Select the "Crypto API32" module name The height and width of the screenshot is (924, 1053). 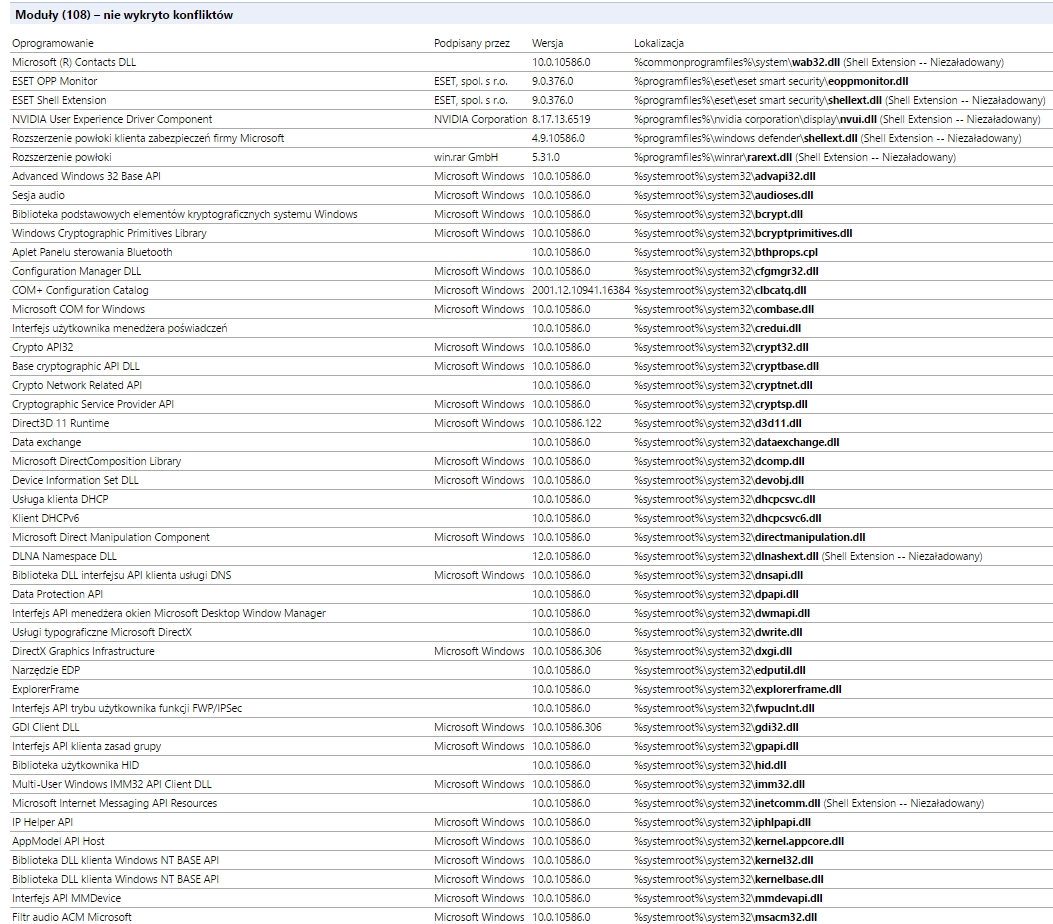pyautogui.click(x=42, y=347)
